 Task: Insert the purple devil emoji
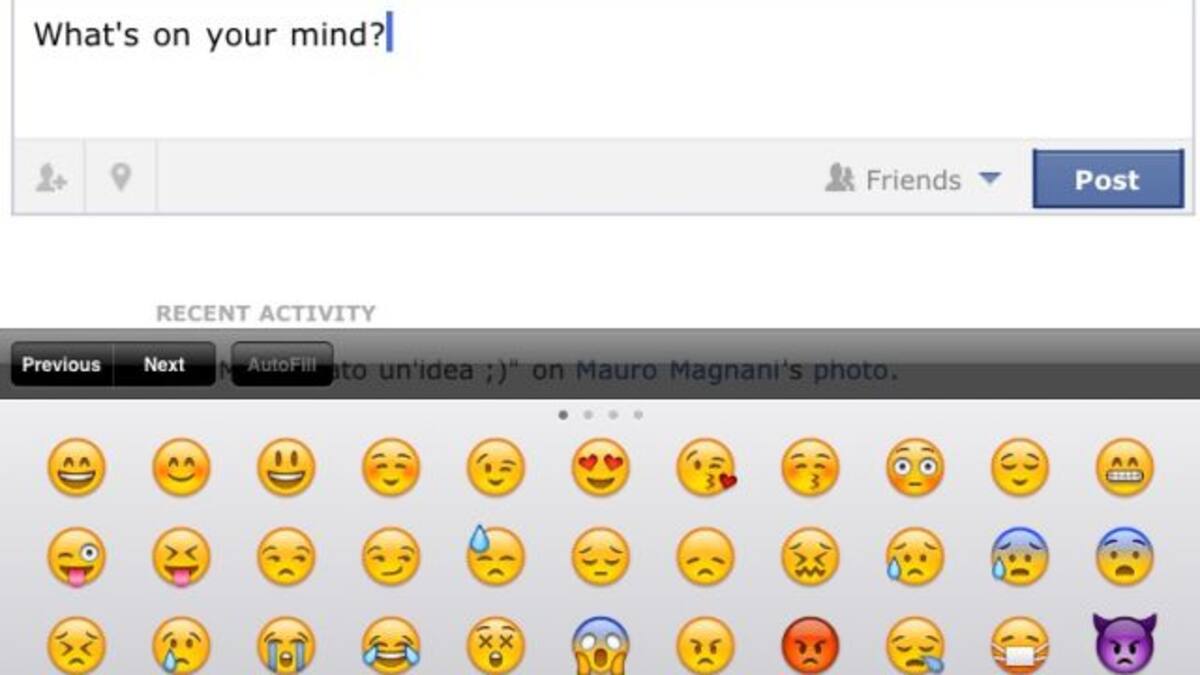1125,644
